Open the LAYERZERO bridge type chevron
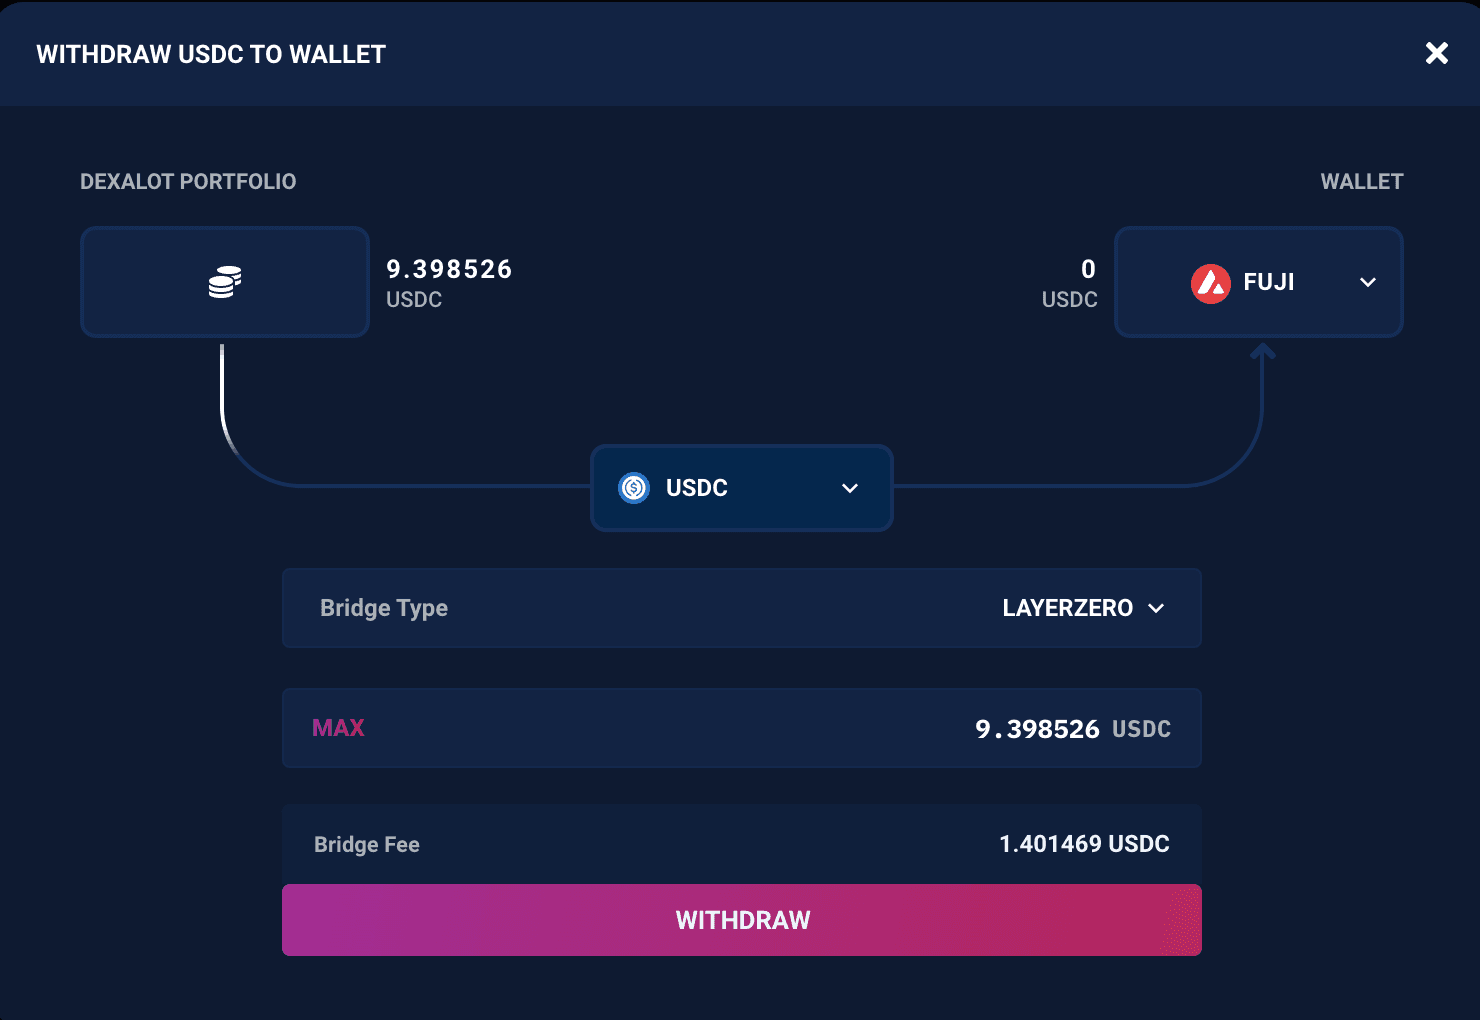This screenshot has width=1480, height=1020. click(1156, 608)
